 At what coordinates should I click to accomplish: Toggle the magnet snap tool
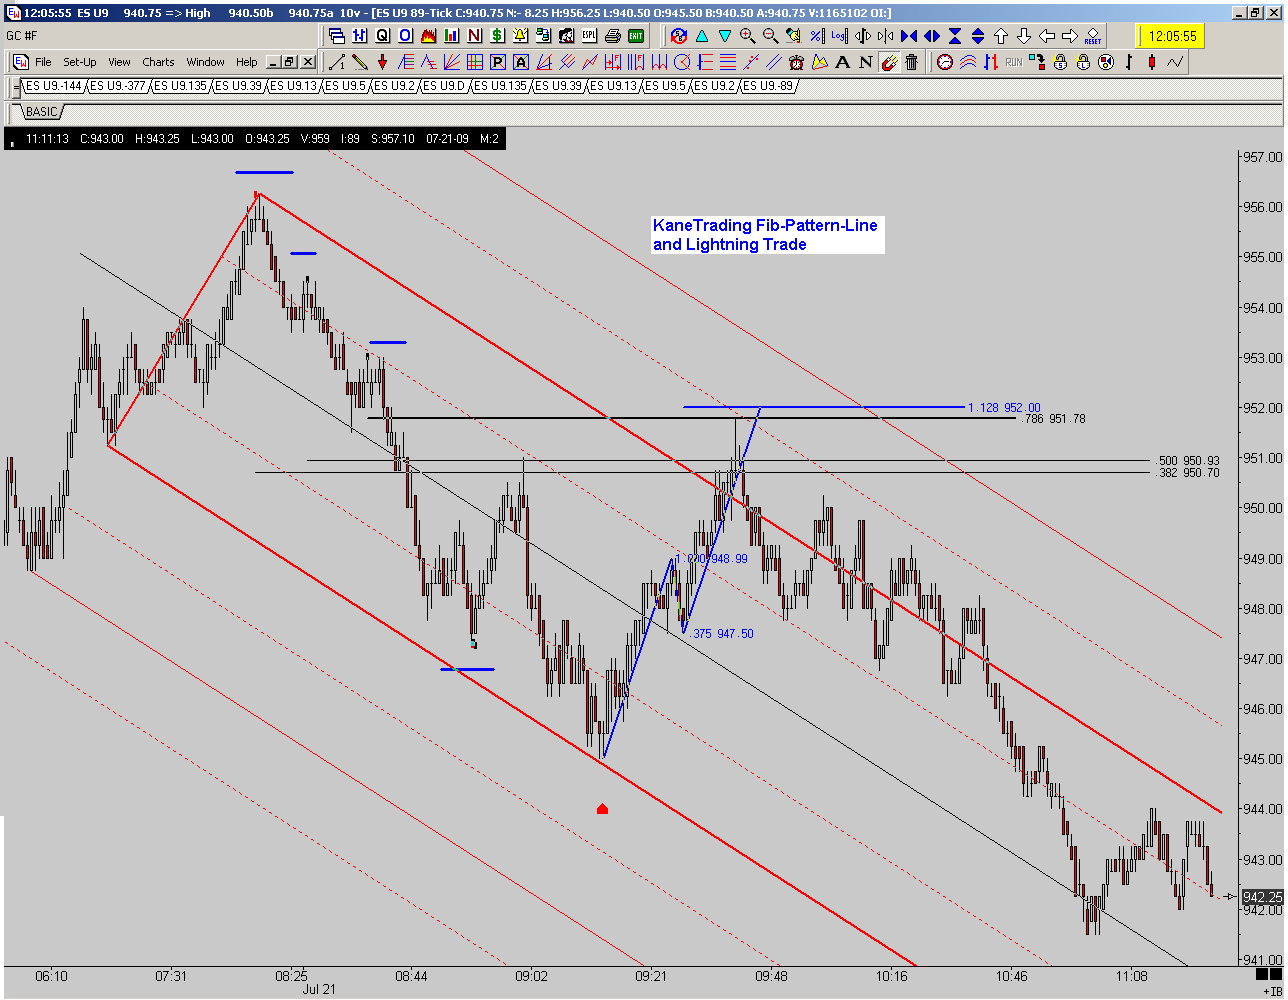coord(889,62)
